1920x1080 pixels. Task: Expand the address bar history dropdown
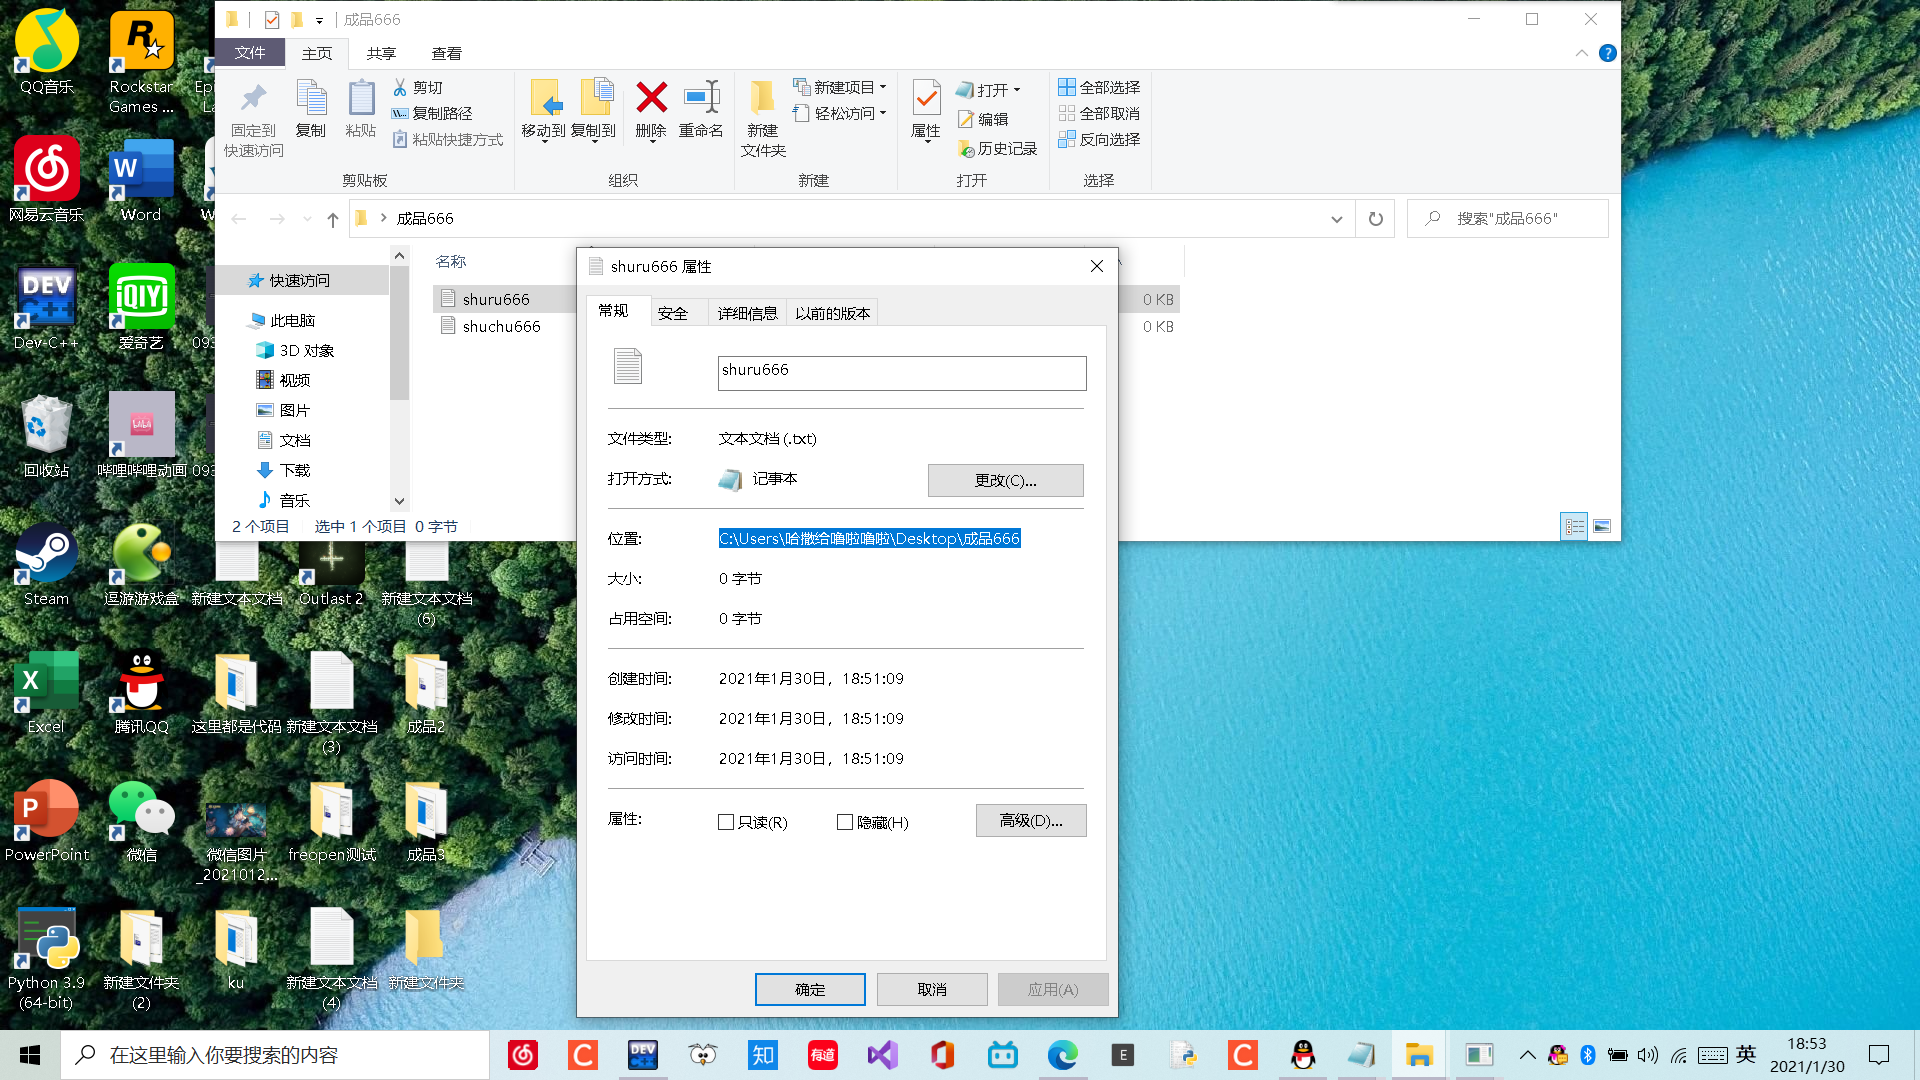pyautogui.click(x=1336, y=219)
